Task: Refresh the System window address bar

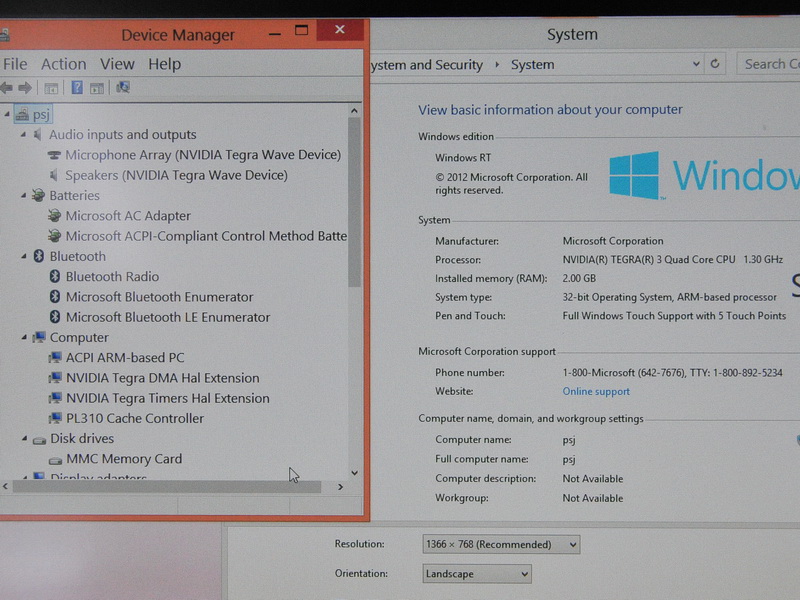Action: (x=715, y=64)
